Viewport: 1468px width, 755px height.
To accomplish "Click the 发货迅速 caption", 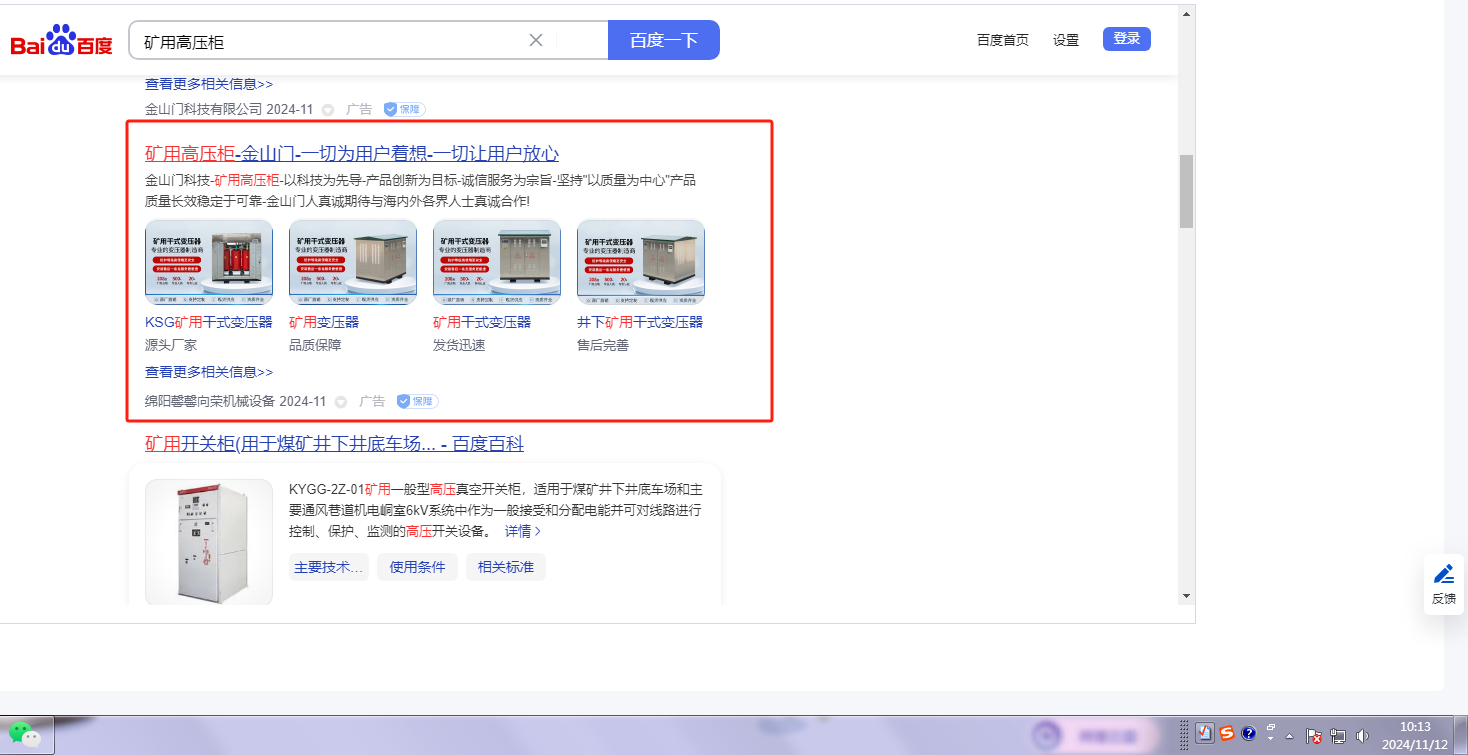I will pos(459,345).
